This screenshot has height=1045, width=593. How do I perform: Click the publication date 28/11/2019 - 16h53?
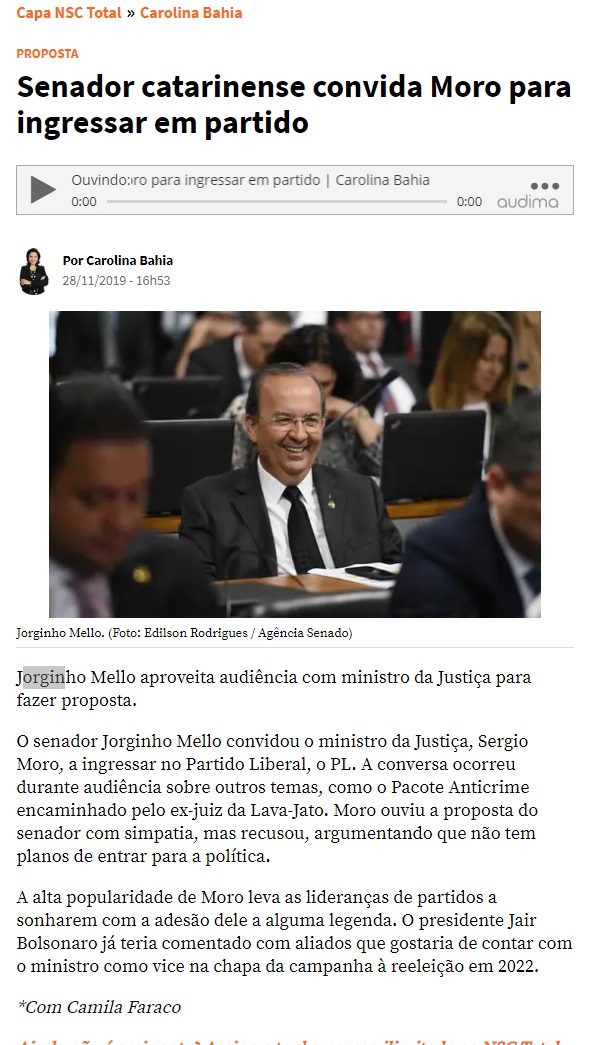[x=117, y=281]
